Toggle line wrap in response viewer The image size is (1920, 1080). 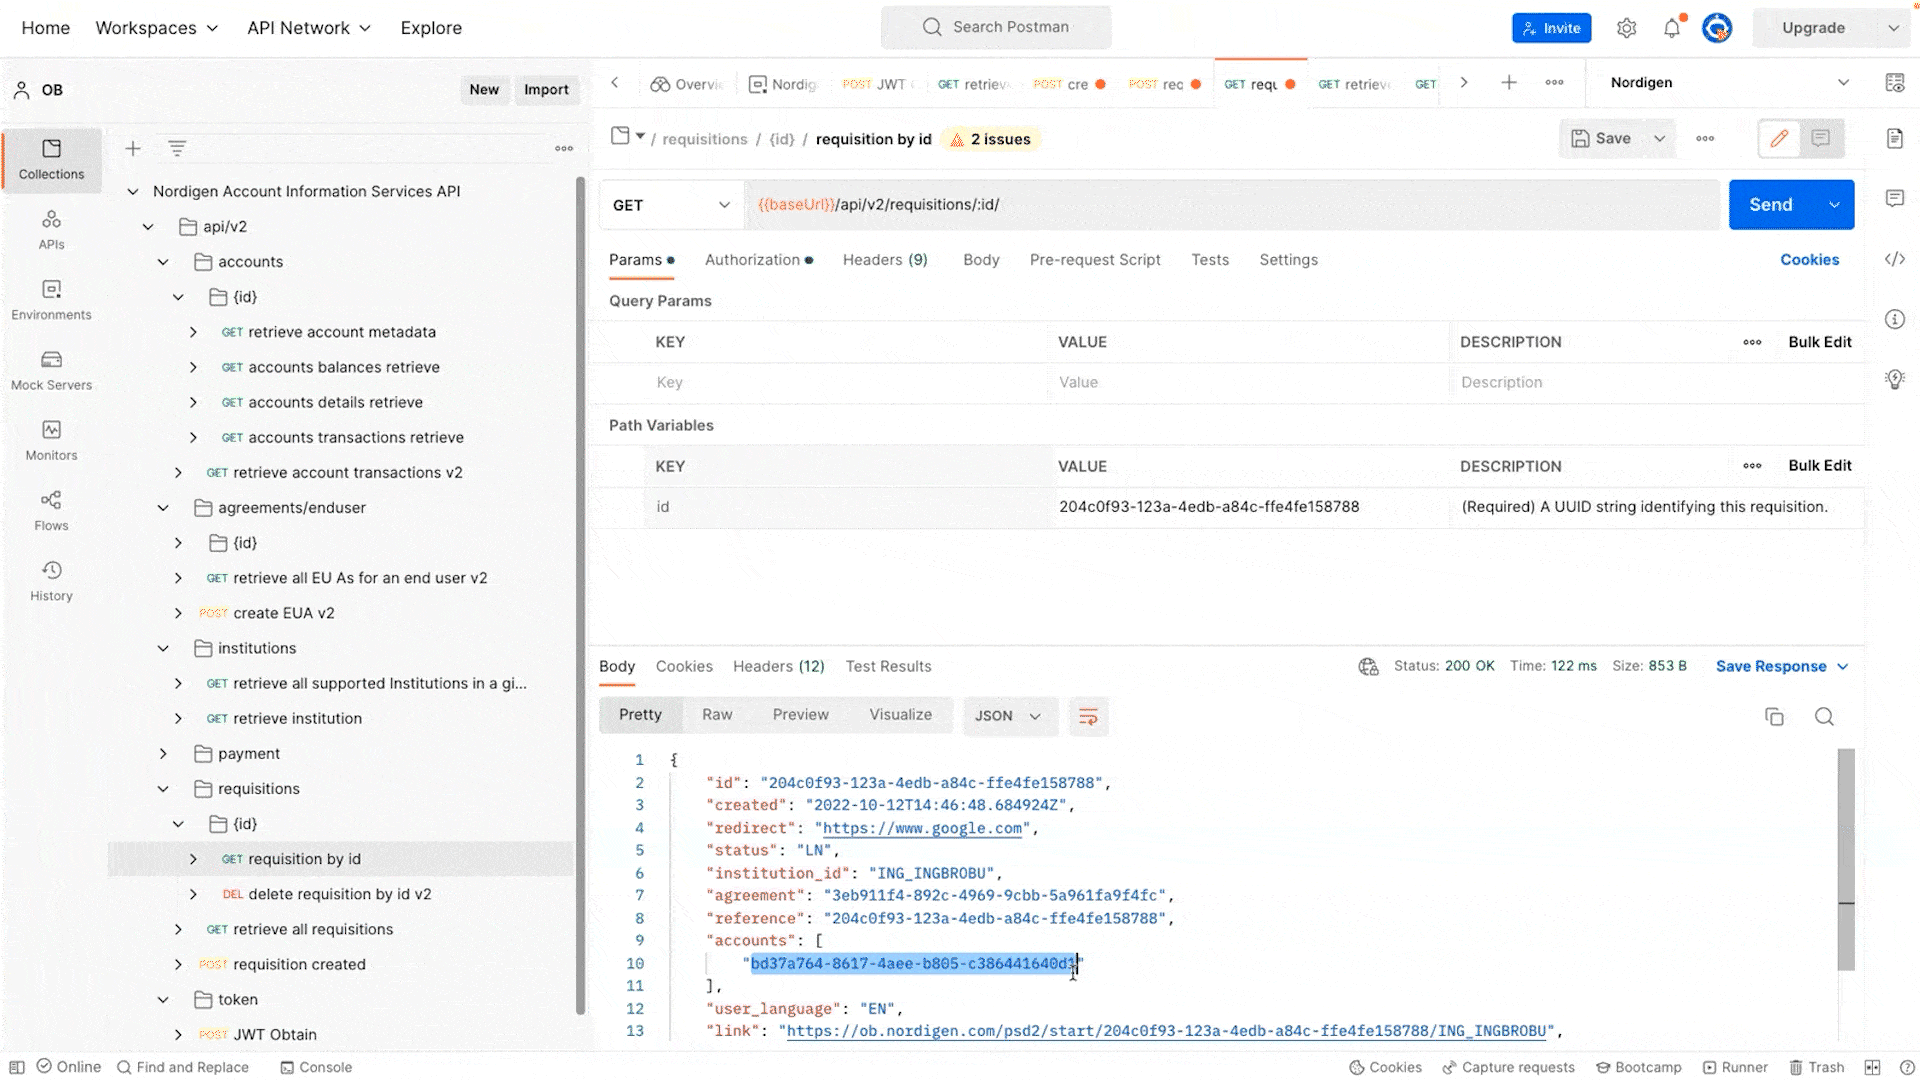[x=1088, y=716]
